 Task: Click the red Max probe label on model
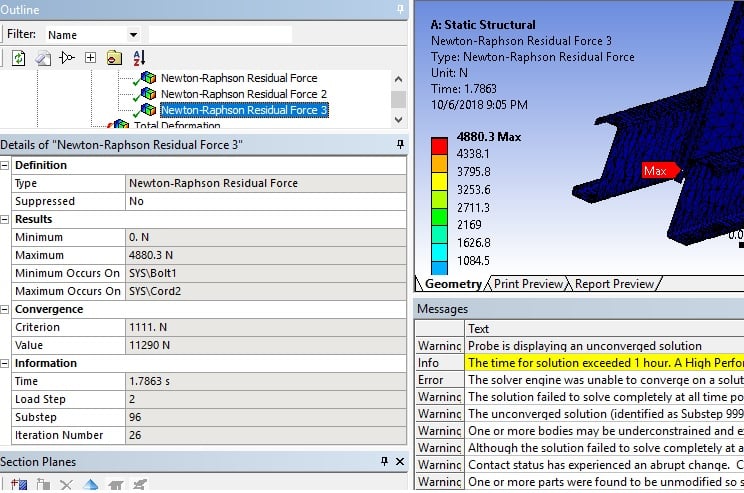[x=660, y=171]
